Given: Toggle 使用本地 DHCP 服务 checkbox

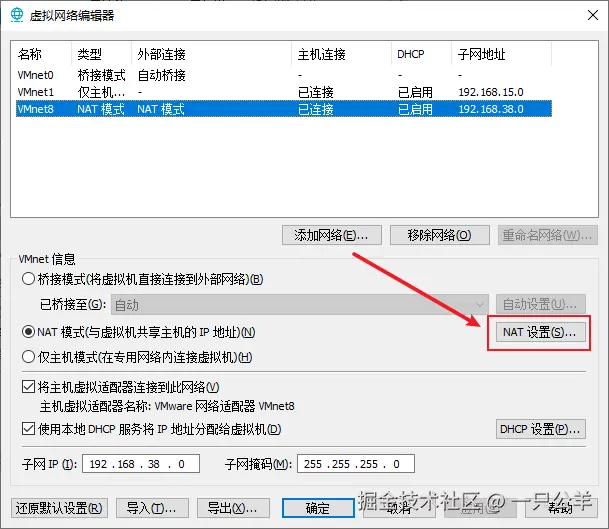Looking at the screenshot, I should 28,429.
